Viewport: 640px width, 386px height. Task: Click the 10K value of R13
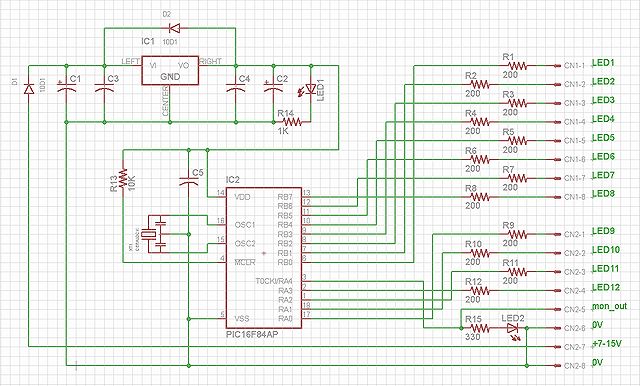[132, 182]
